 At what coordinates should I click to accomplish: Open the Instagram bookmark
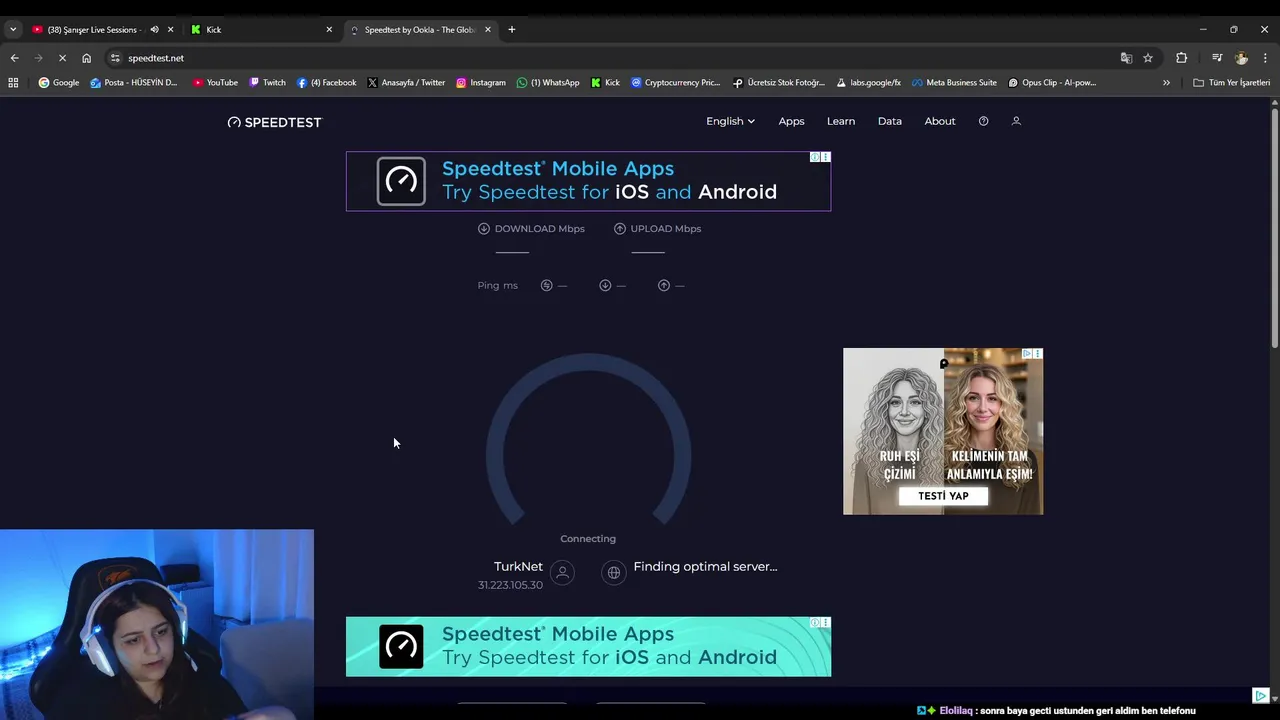click(x=481, y=83)
